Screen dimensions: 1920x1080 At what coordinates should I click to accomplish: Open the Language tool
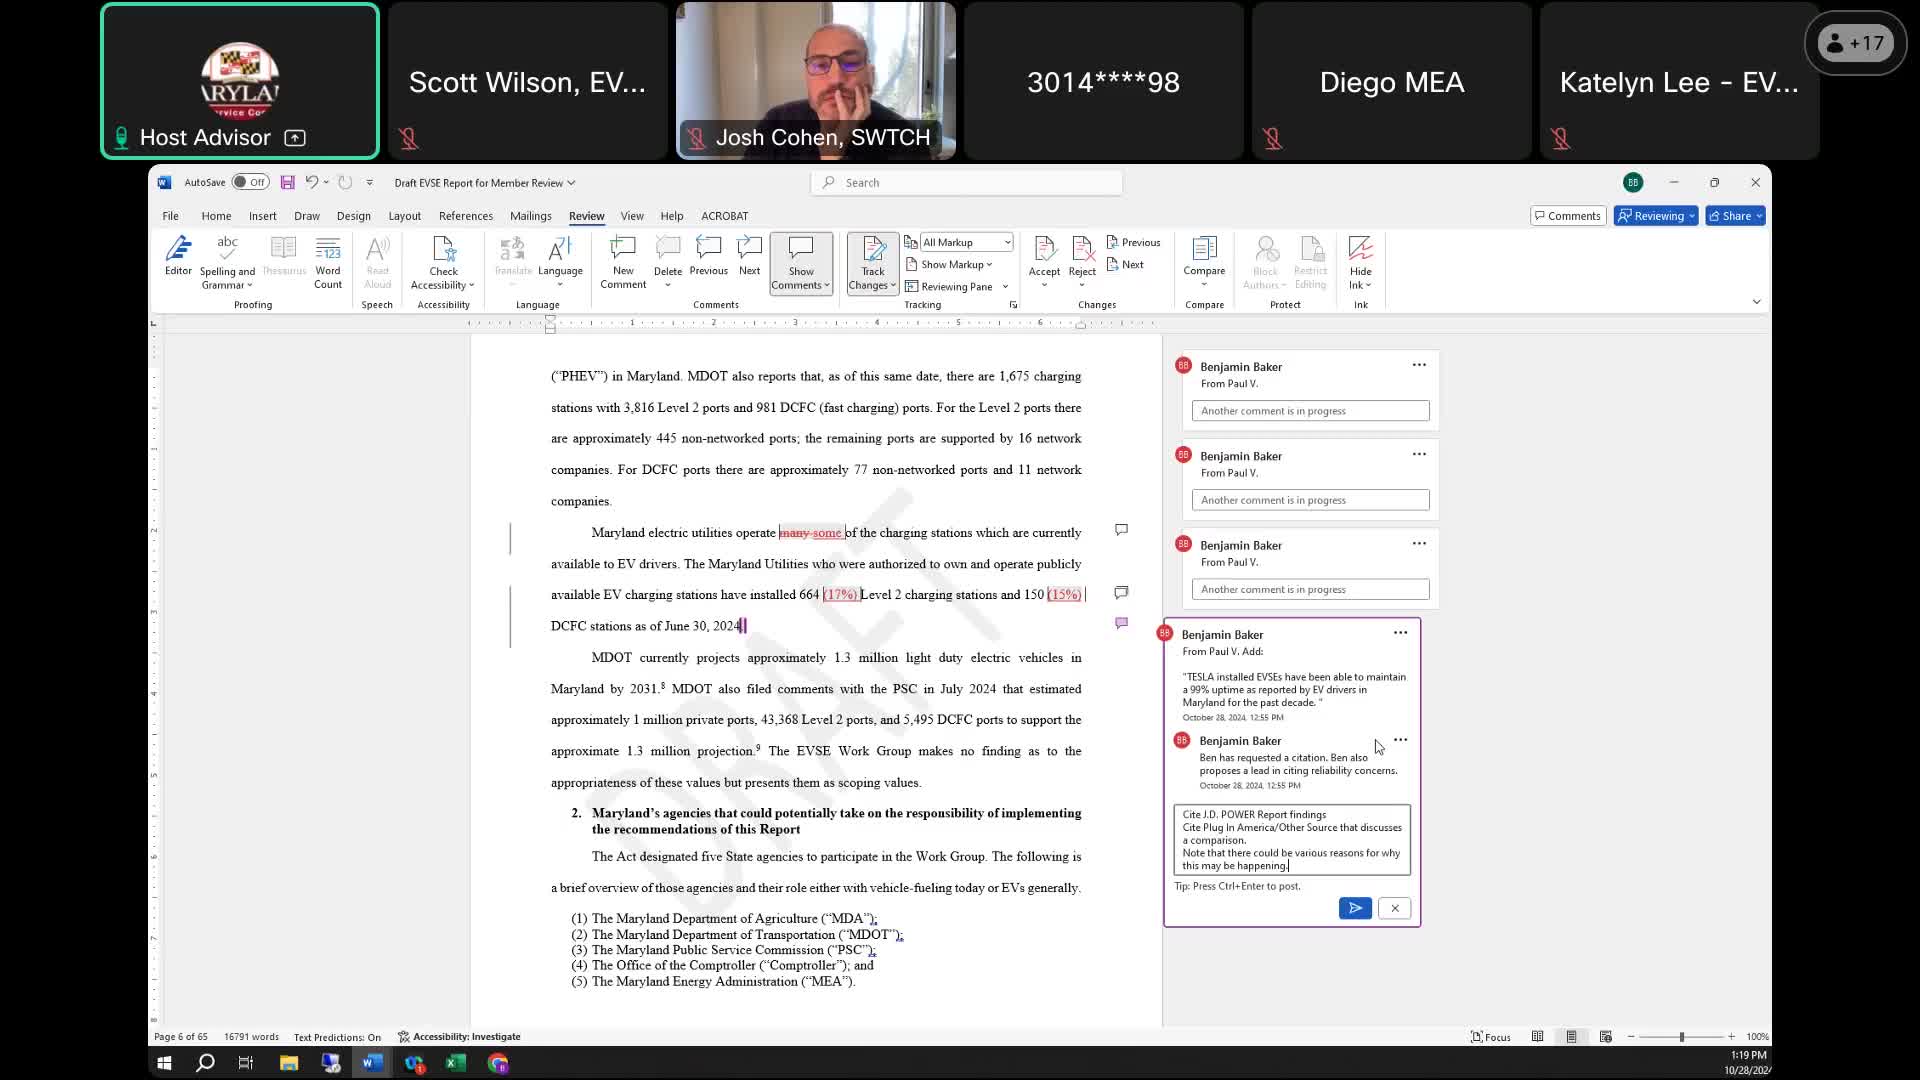coord(560,260)
